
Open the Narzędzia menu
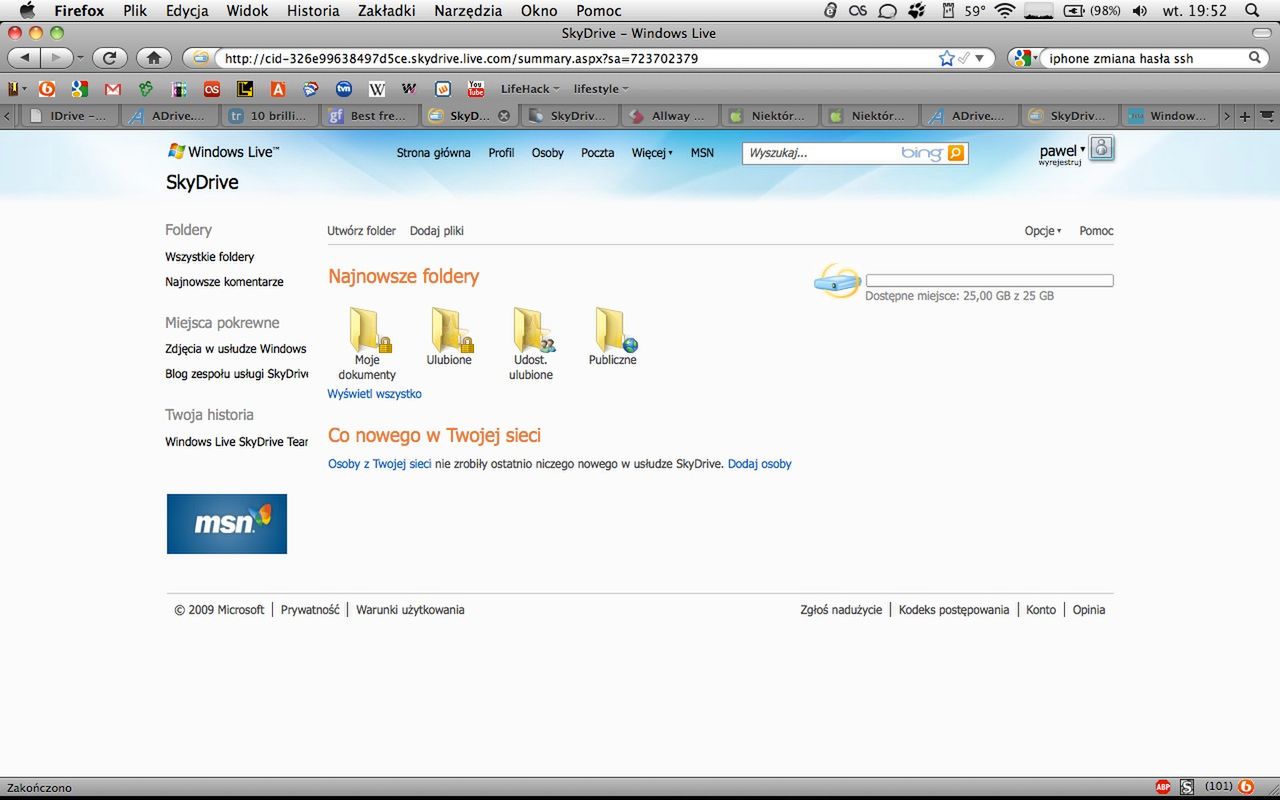point(468,11)
